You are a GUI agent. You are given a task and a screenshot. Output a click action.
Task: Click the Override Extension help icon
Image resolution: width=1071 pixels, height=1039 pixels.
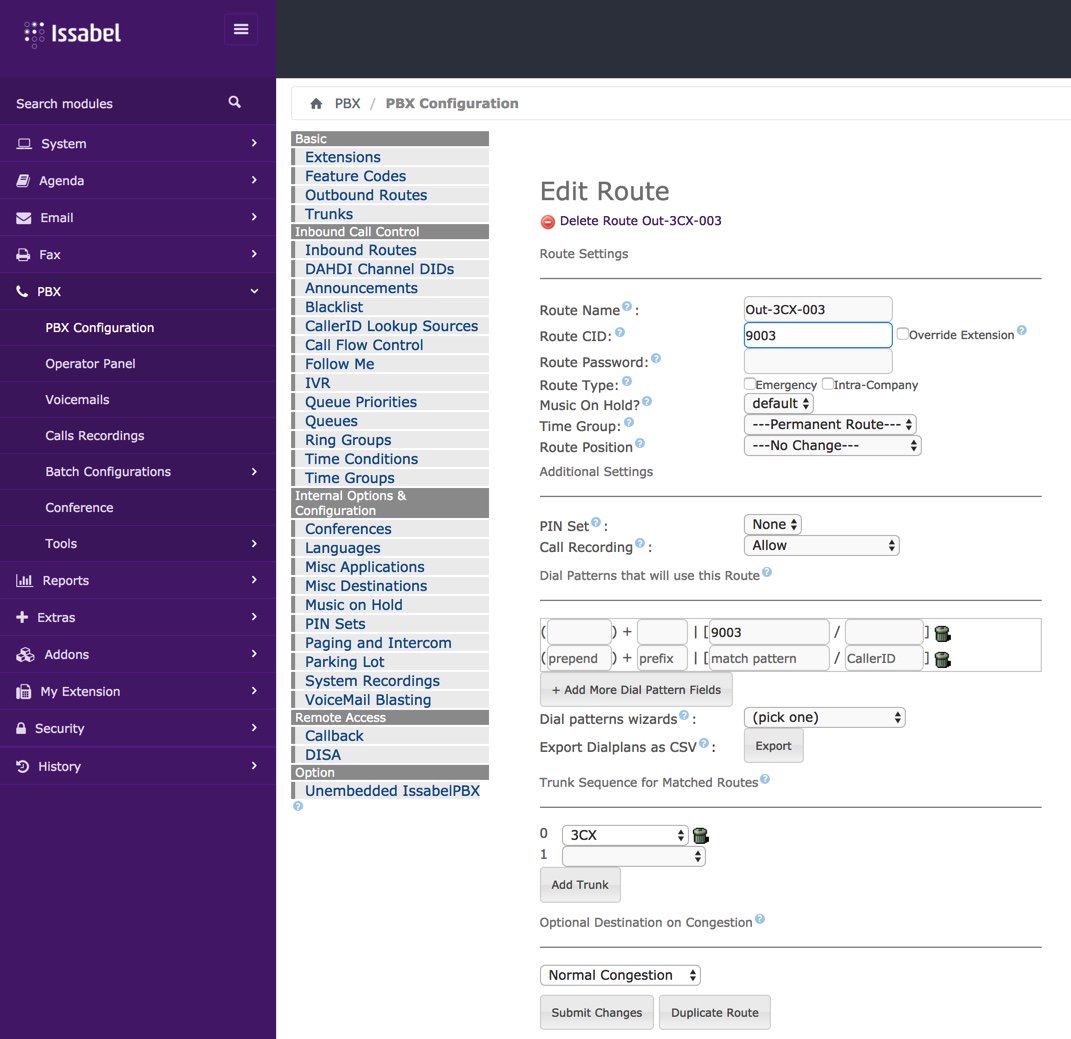(1022, 330)
